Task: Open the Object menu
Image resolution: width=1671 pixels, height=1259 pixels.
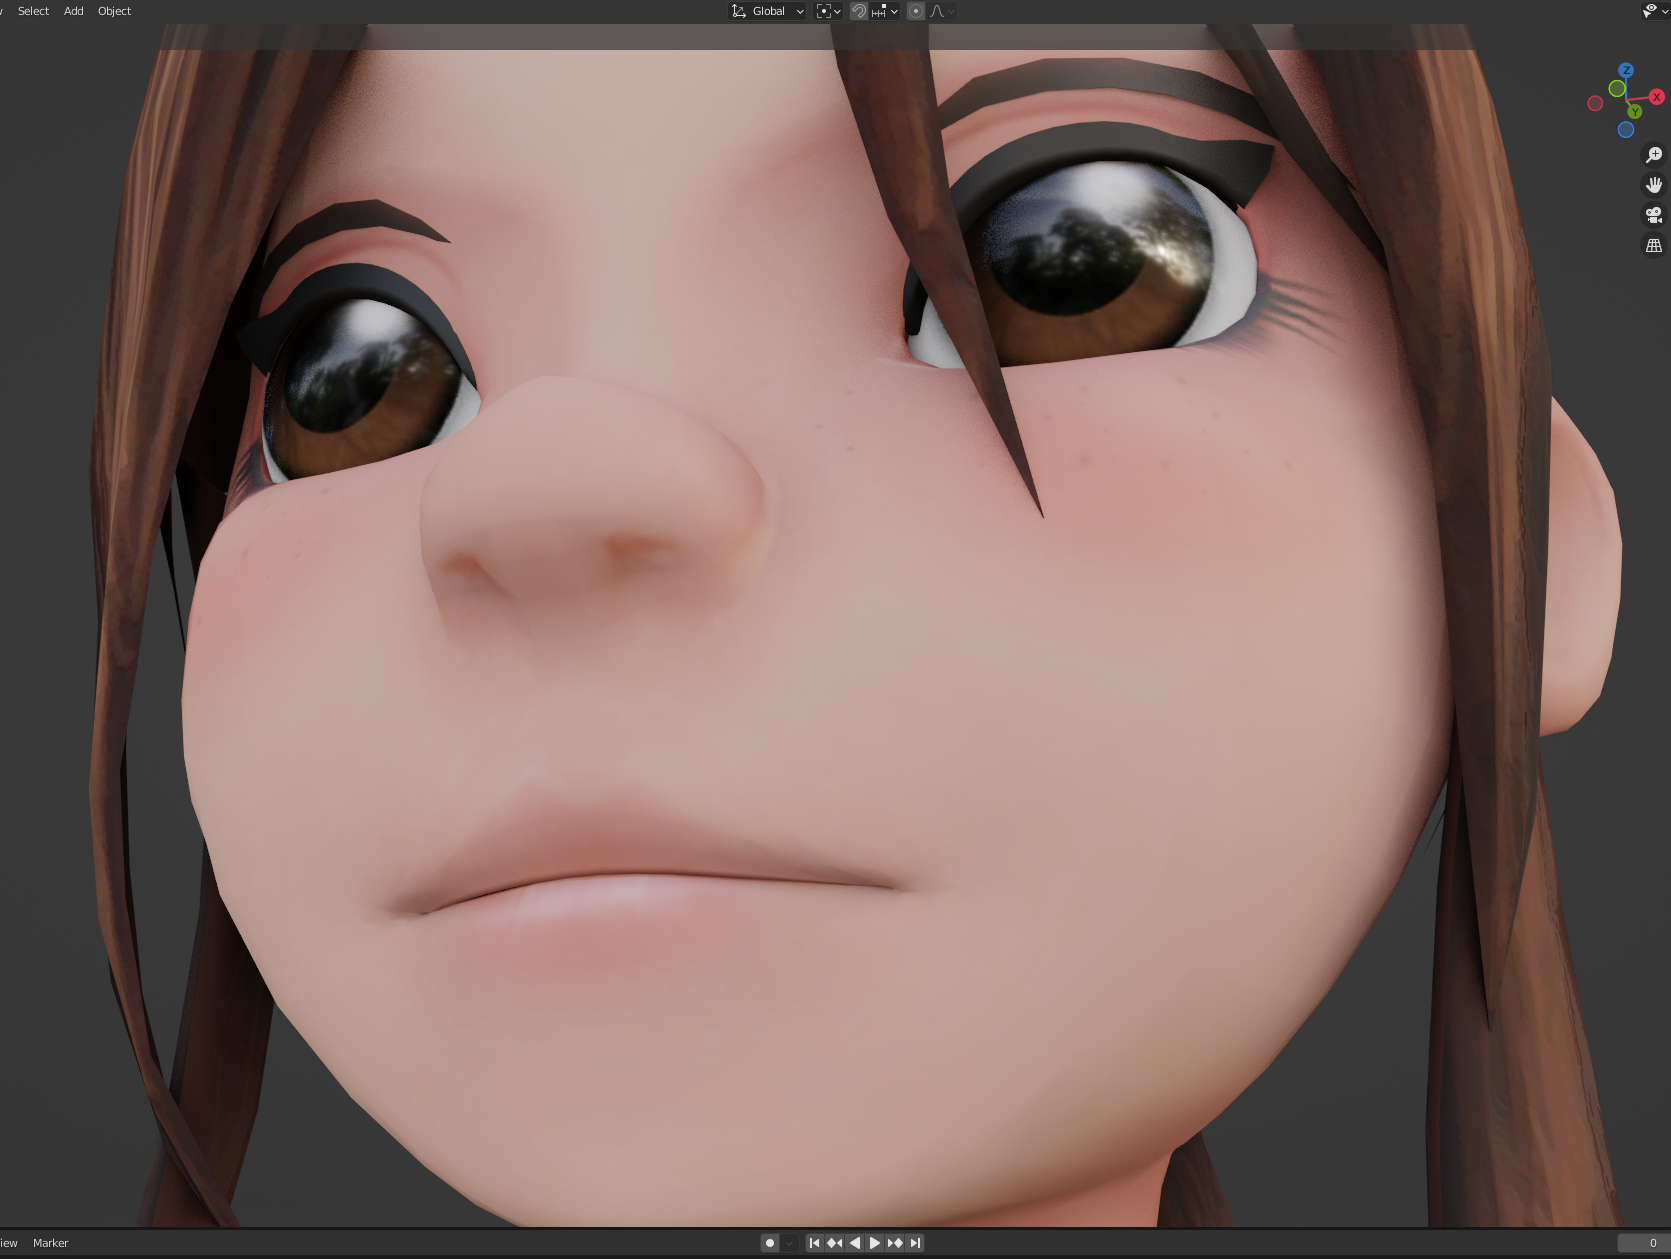Action: pos(115,11)
